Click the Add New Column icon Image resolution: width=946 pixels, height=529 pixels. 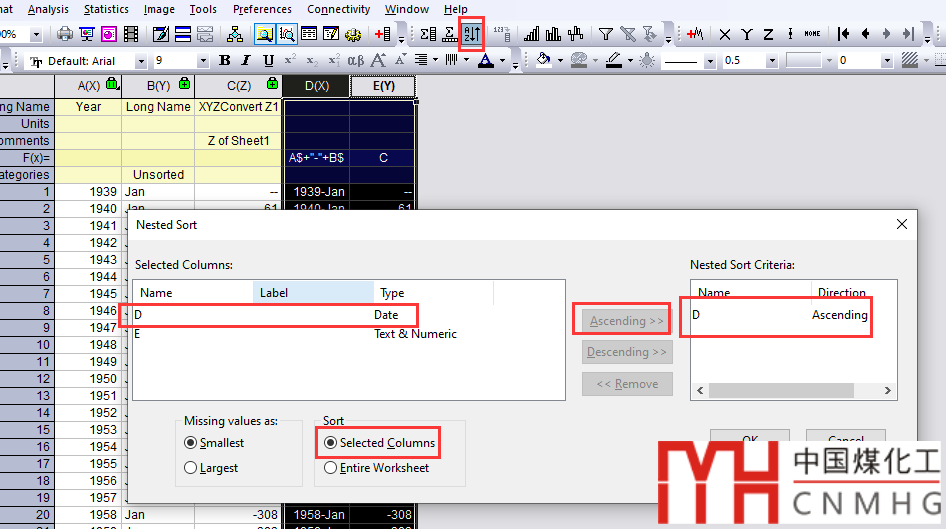click(381, 34)
